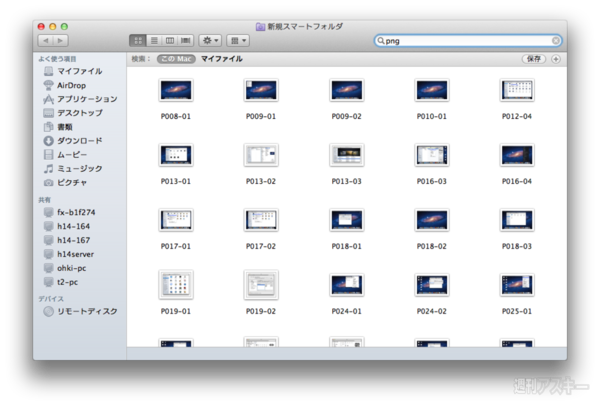Select the P025-01 file
Screen dimensions: 600x406
pyautogui.click(x=517, y=285)
